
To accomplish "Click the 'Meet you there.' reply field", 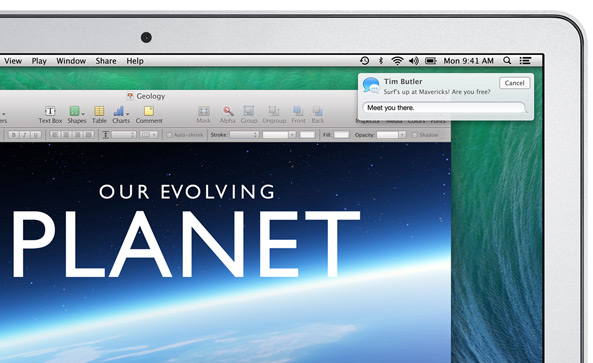I will [445, 108].
